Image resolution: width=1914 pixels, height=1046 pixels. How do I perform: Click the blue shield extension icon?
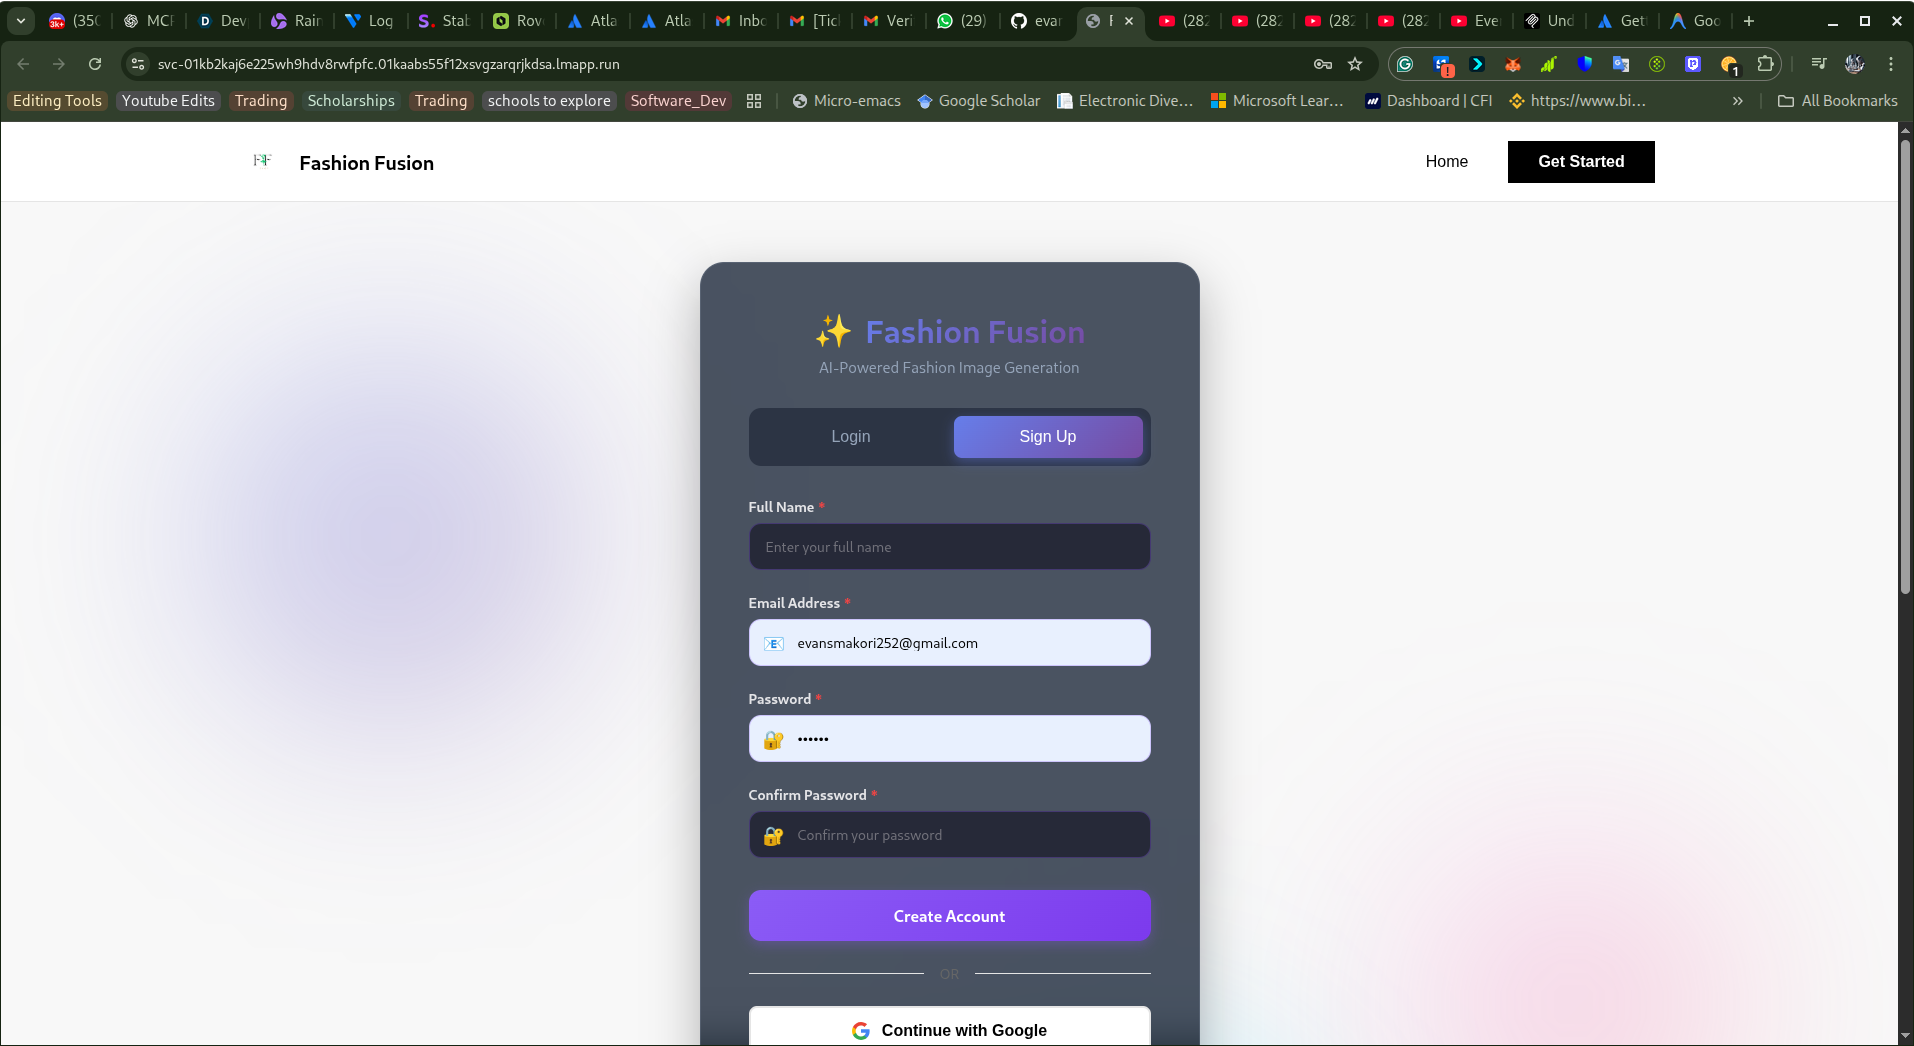(x=1585, y=64)
